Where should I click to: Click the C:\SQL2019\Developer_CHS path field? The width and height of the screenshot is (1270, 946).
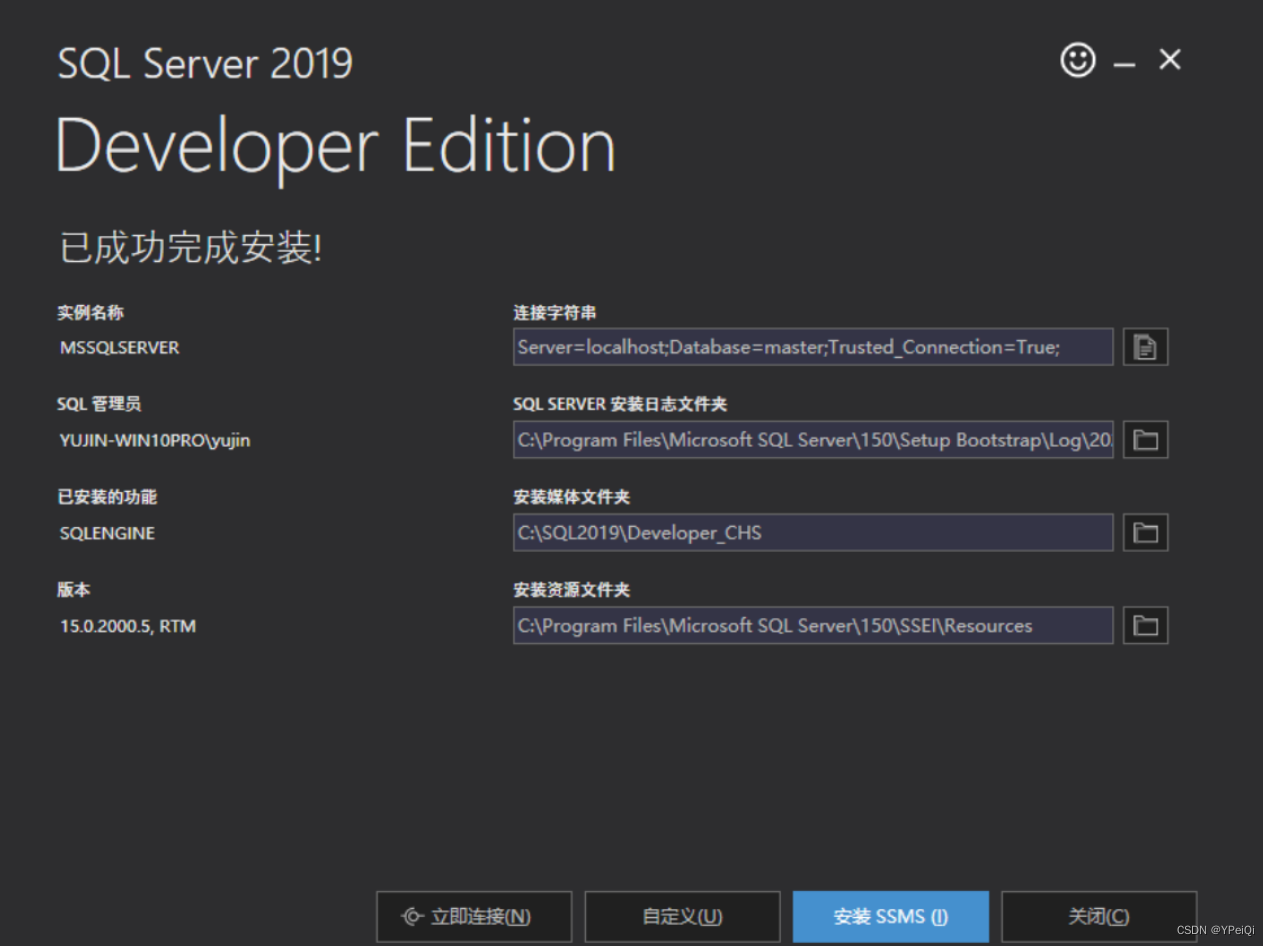point(813,532)
